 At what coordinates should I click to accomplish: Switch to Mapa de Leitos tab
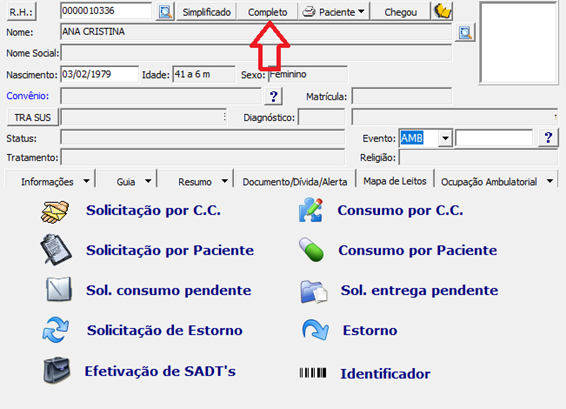[395, 181]
